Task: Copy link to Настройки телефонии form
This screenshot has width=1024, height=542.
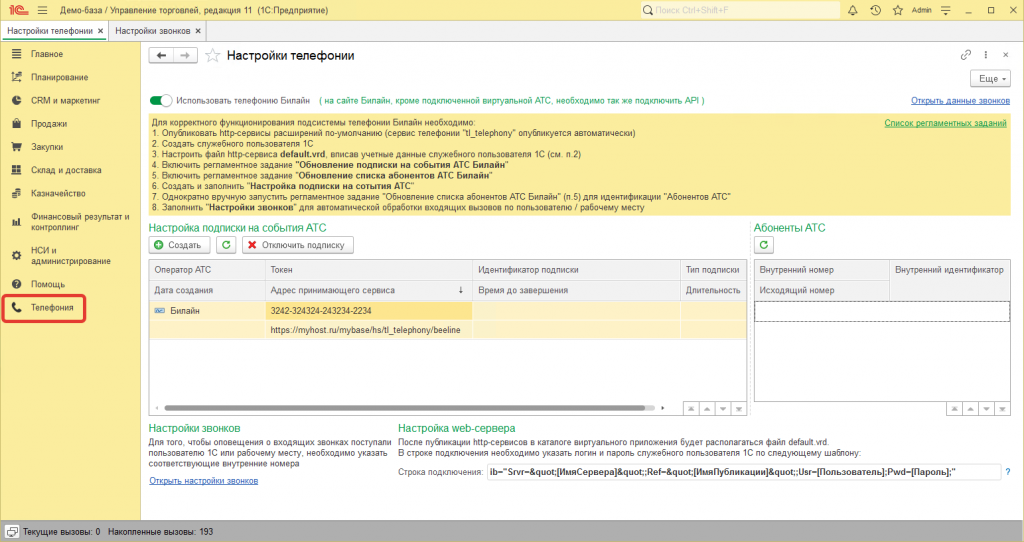Action: pyautogui.click(x=965, y=55)
